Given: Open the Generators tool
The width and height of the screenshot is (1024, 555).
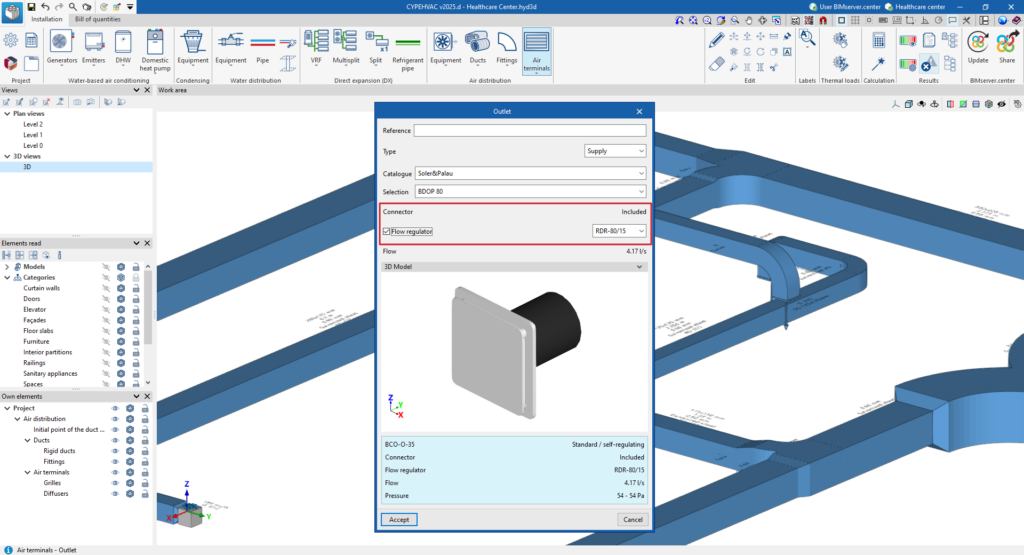Looking at the screenshot, I should tap(61, 47).
